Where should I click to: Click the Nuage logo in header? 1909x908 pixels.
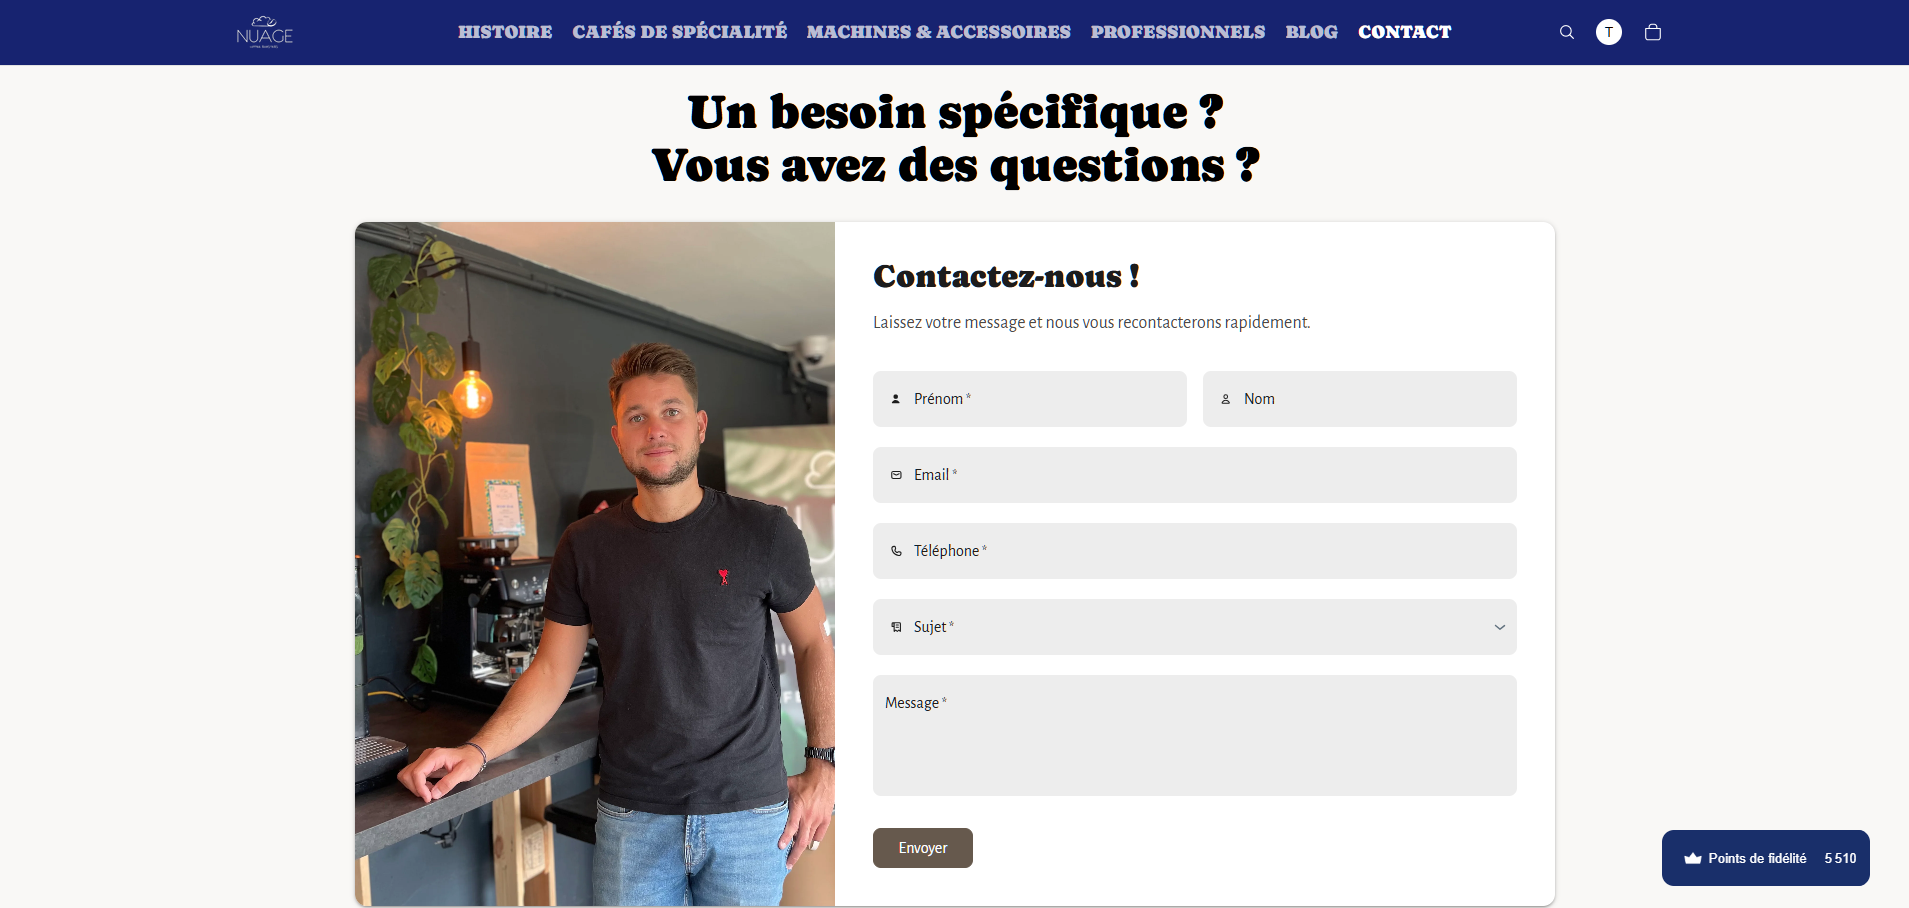(x=264, y=32)
